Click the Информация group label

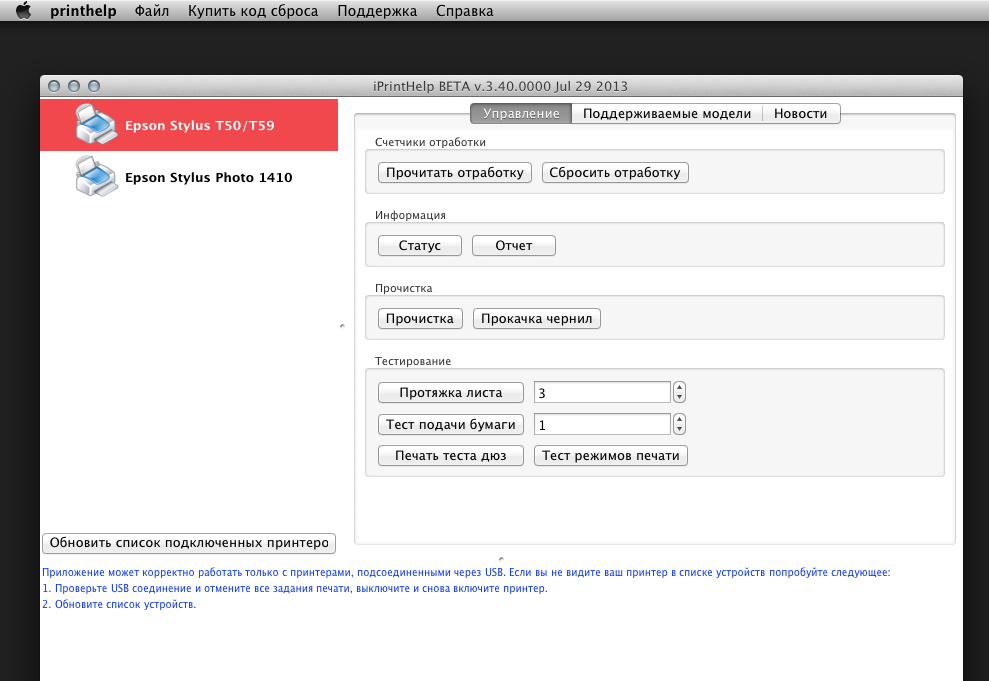[x=410, y=216]
